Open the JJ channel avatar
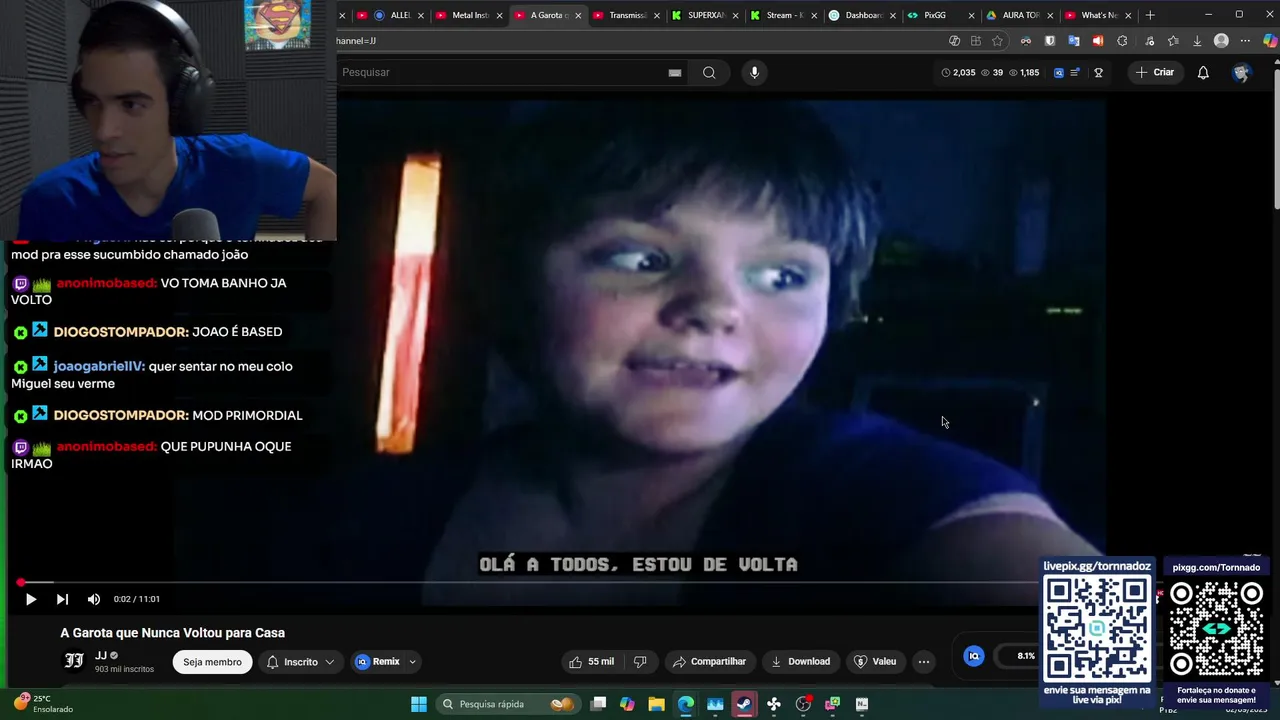 click(74, 660)
